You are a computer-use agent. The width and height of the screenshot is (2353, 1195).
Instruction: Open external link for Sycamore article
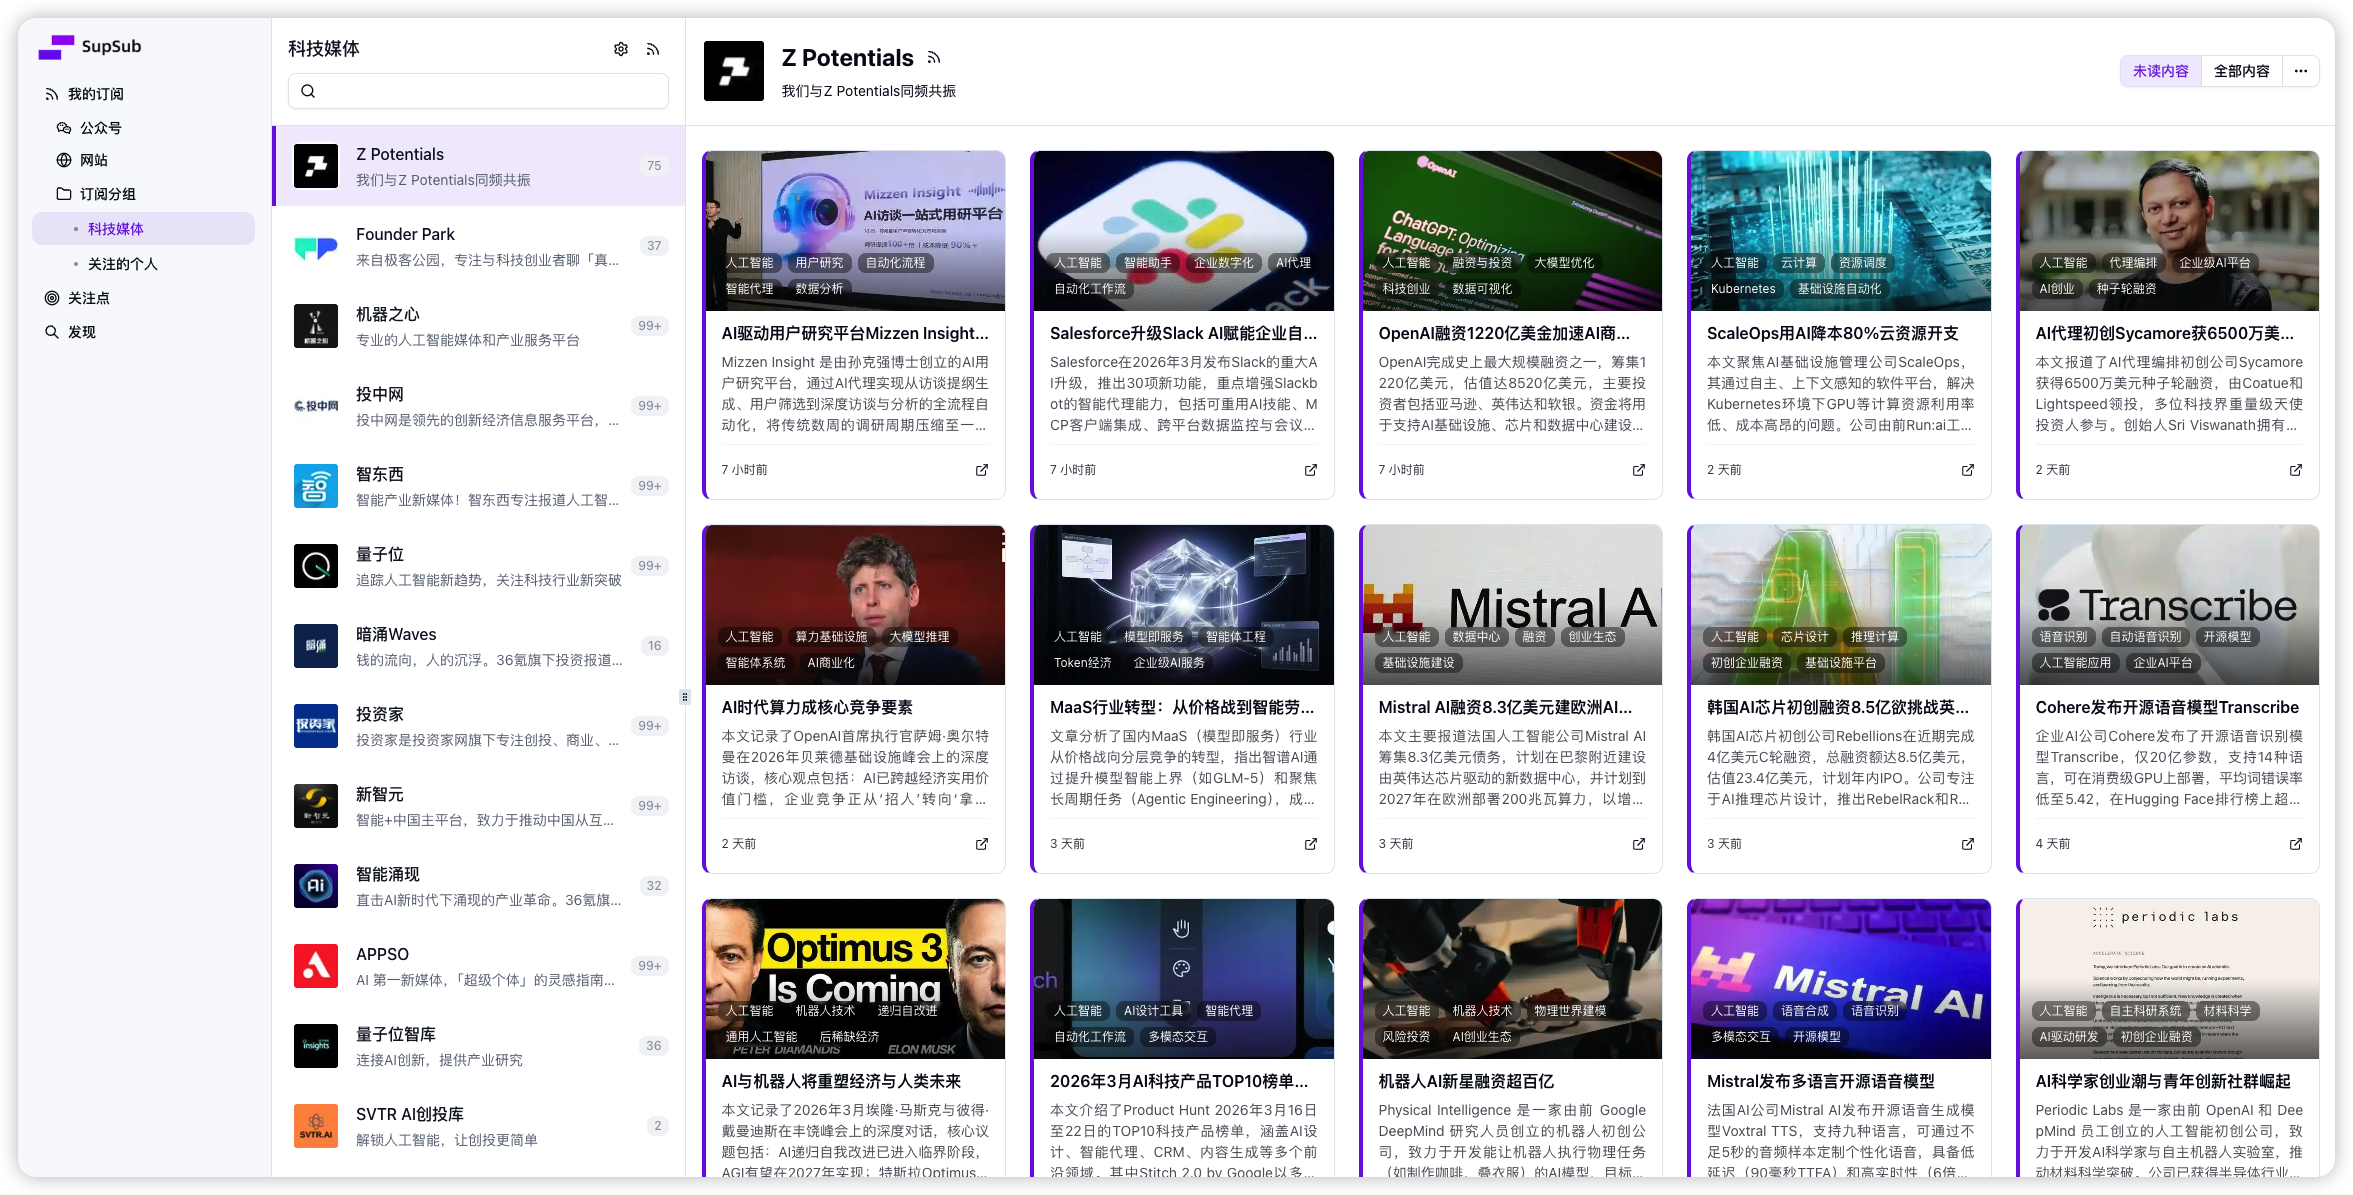[2296, 470]
